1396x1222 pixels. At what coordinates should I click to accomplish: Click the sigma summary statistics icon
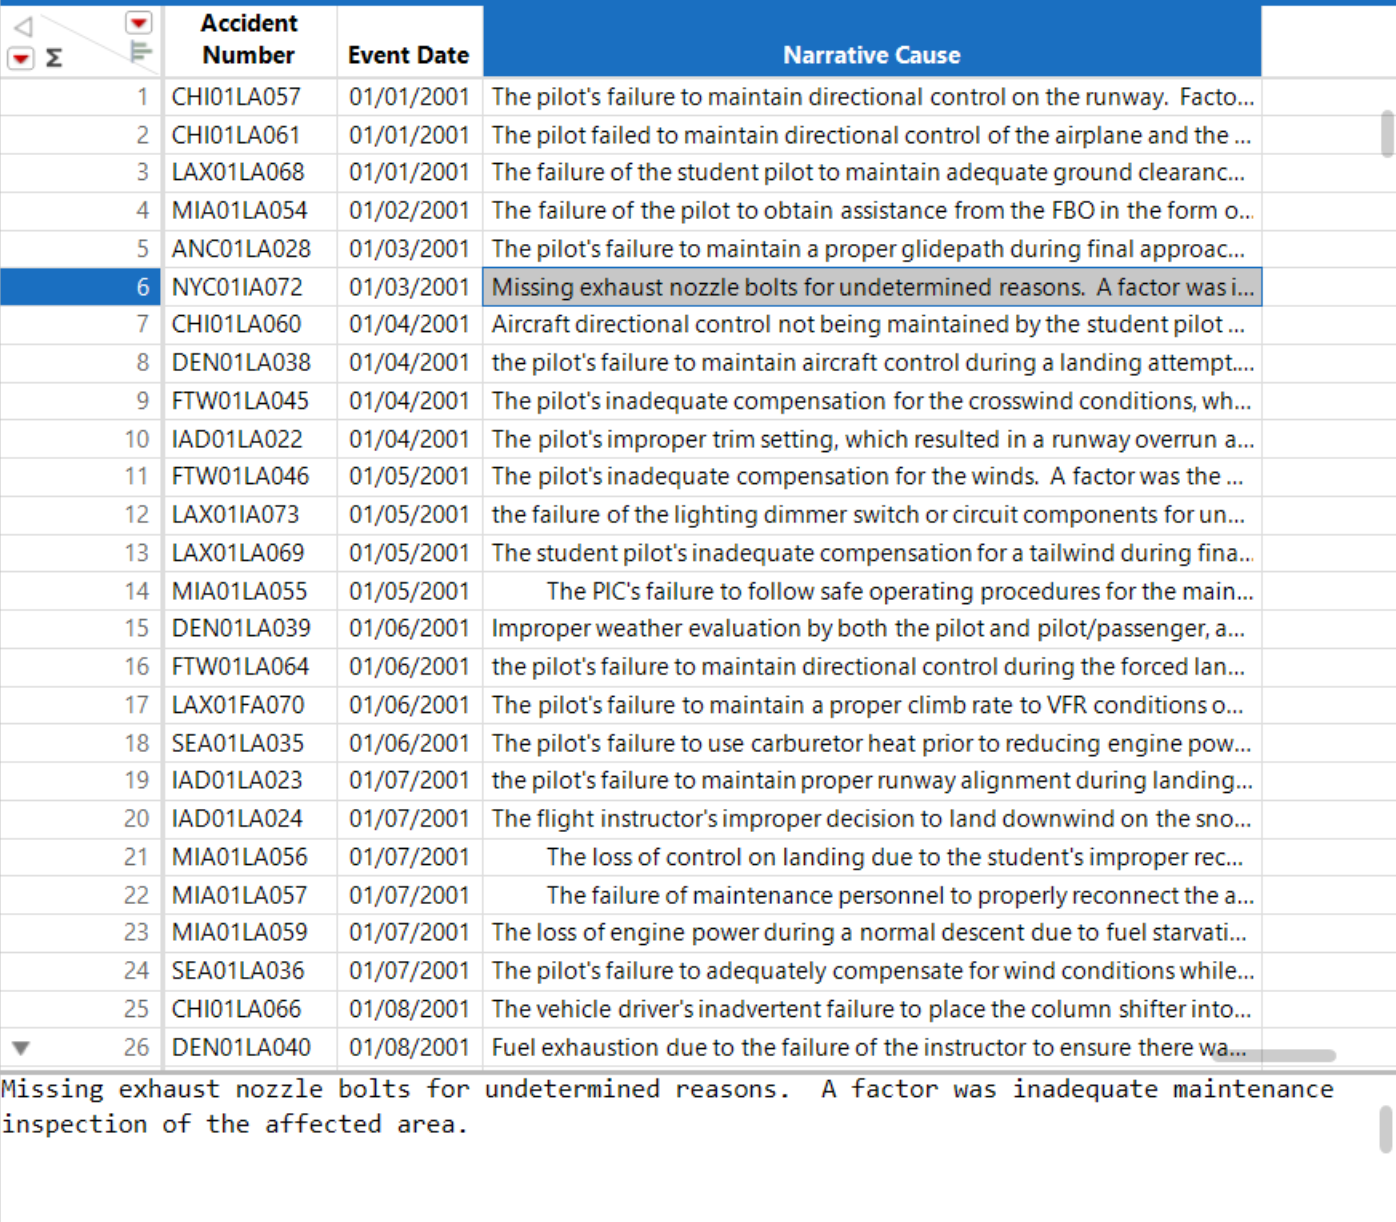[x=54, y=57]
